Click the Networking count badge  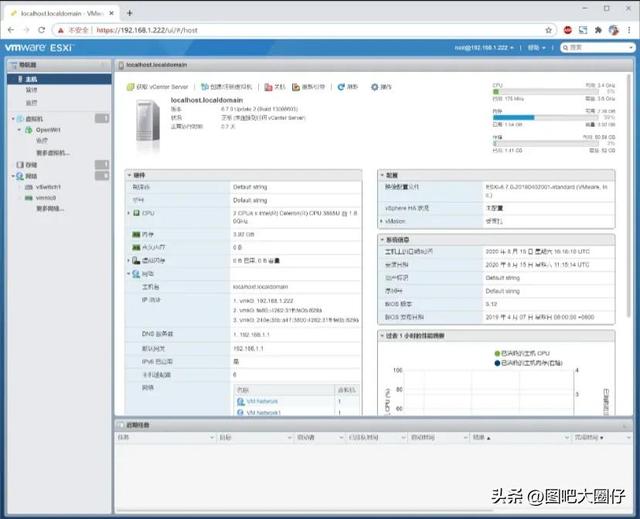[x=102, y=175]
